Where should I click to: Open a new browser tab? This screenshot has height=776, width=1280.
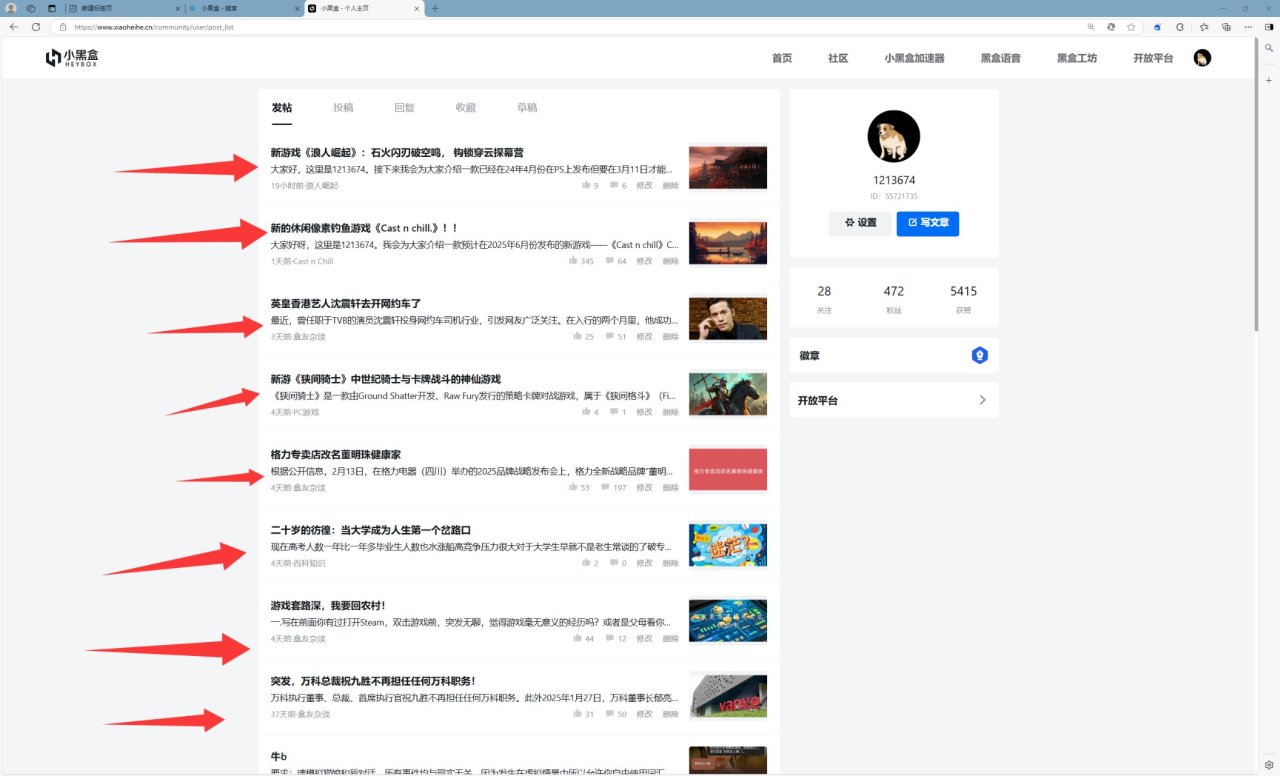[x=434, y=8]
